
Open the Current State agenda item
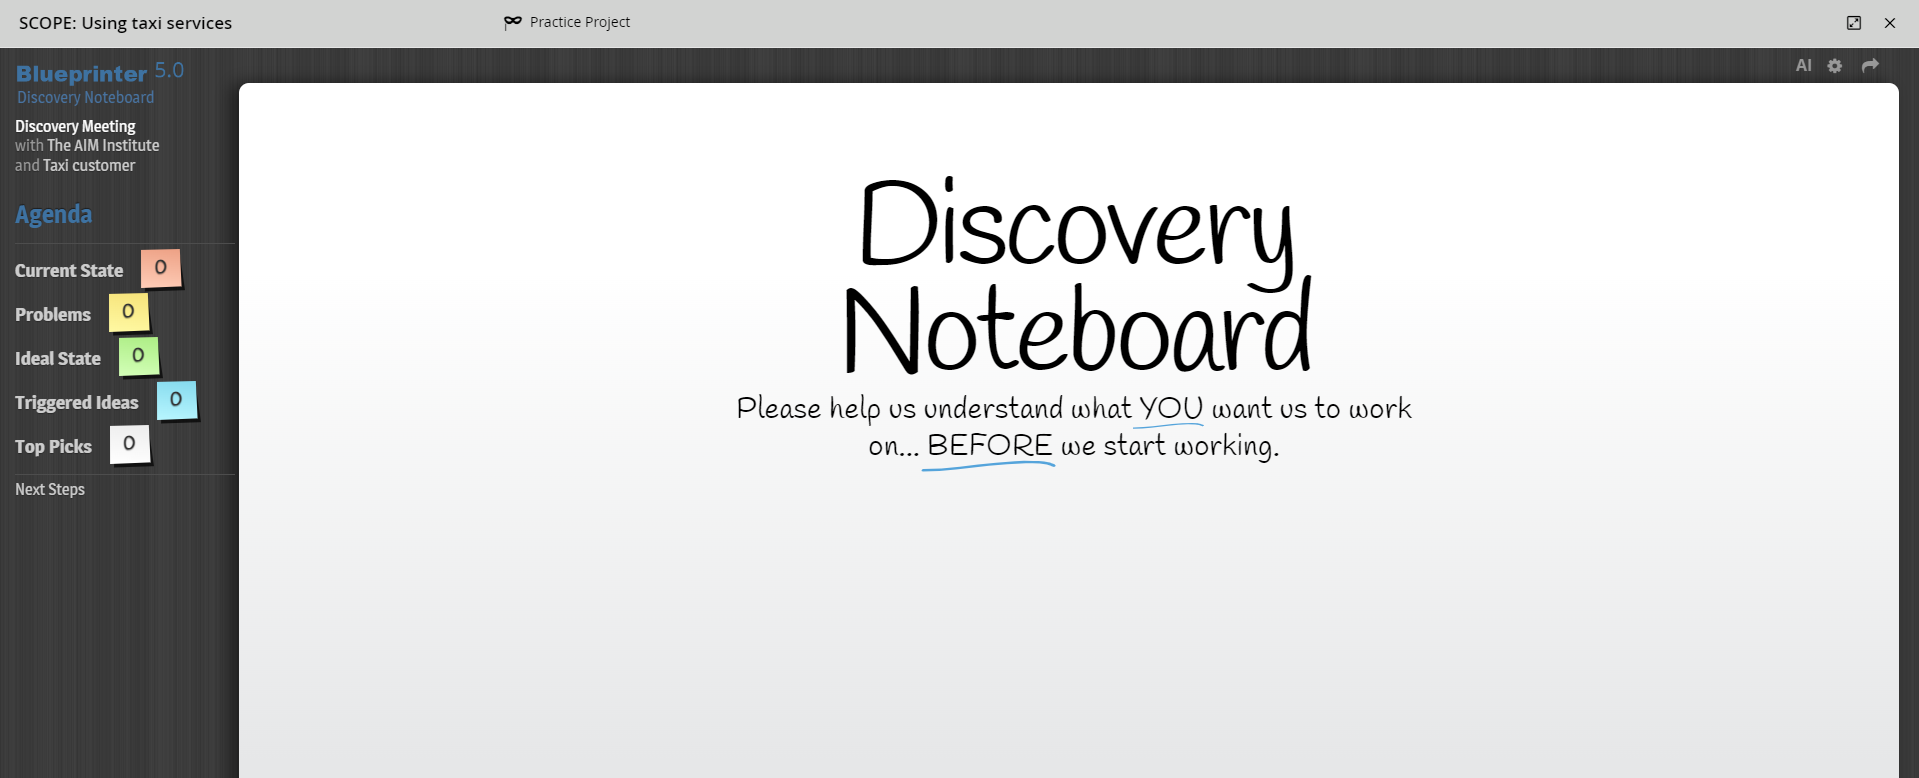click(69, 271)
